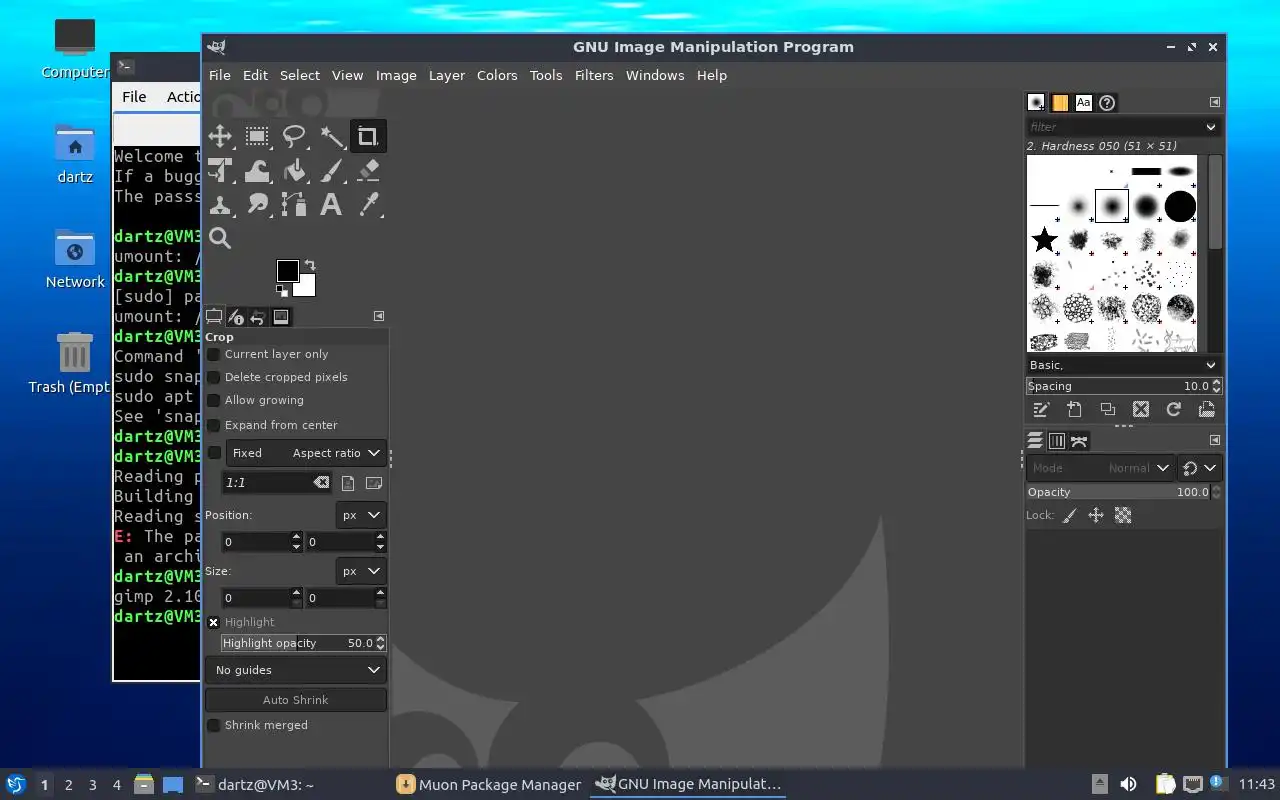Enable Expand from center checkbox
Image resolution: width=1280 pixels, height=800 pixels.
click(213, 425)
